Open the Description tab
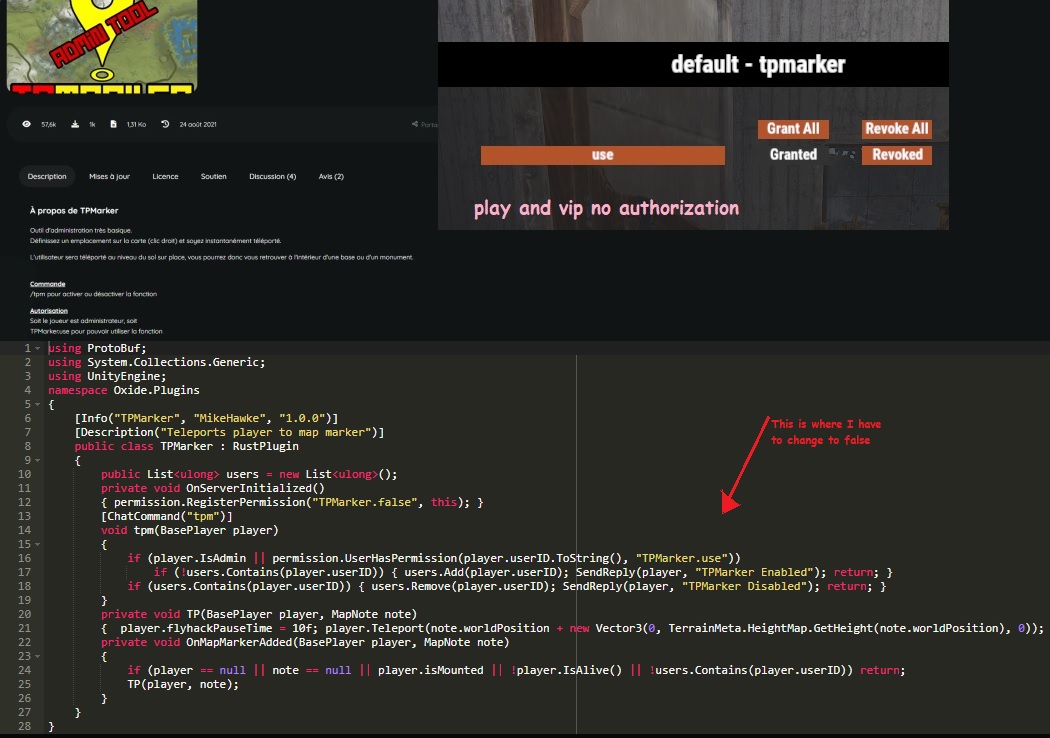Viewport: 1050px width, 738px height. 47,177
